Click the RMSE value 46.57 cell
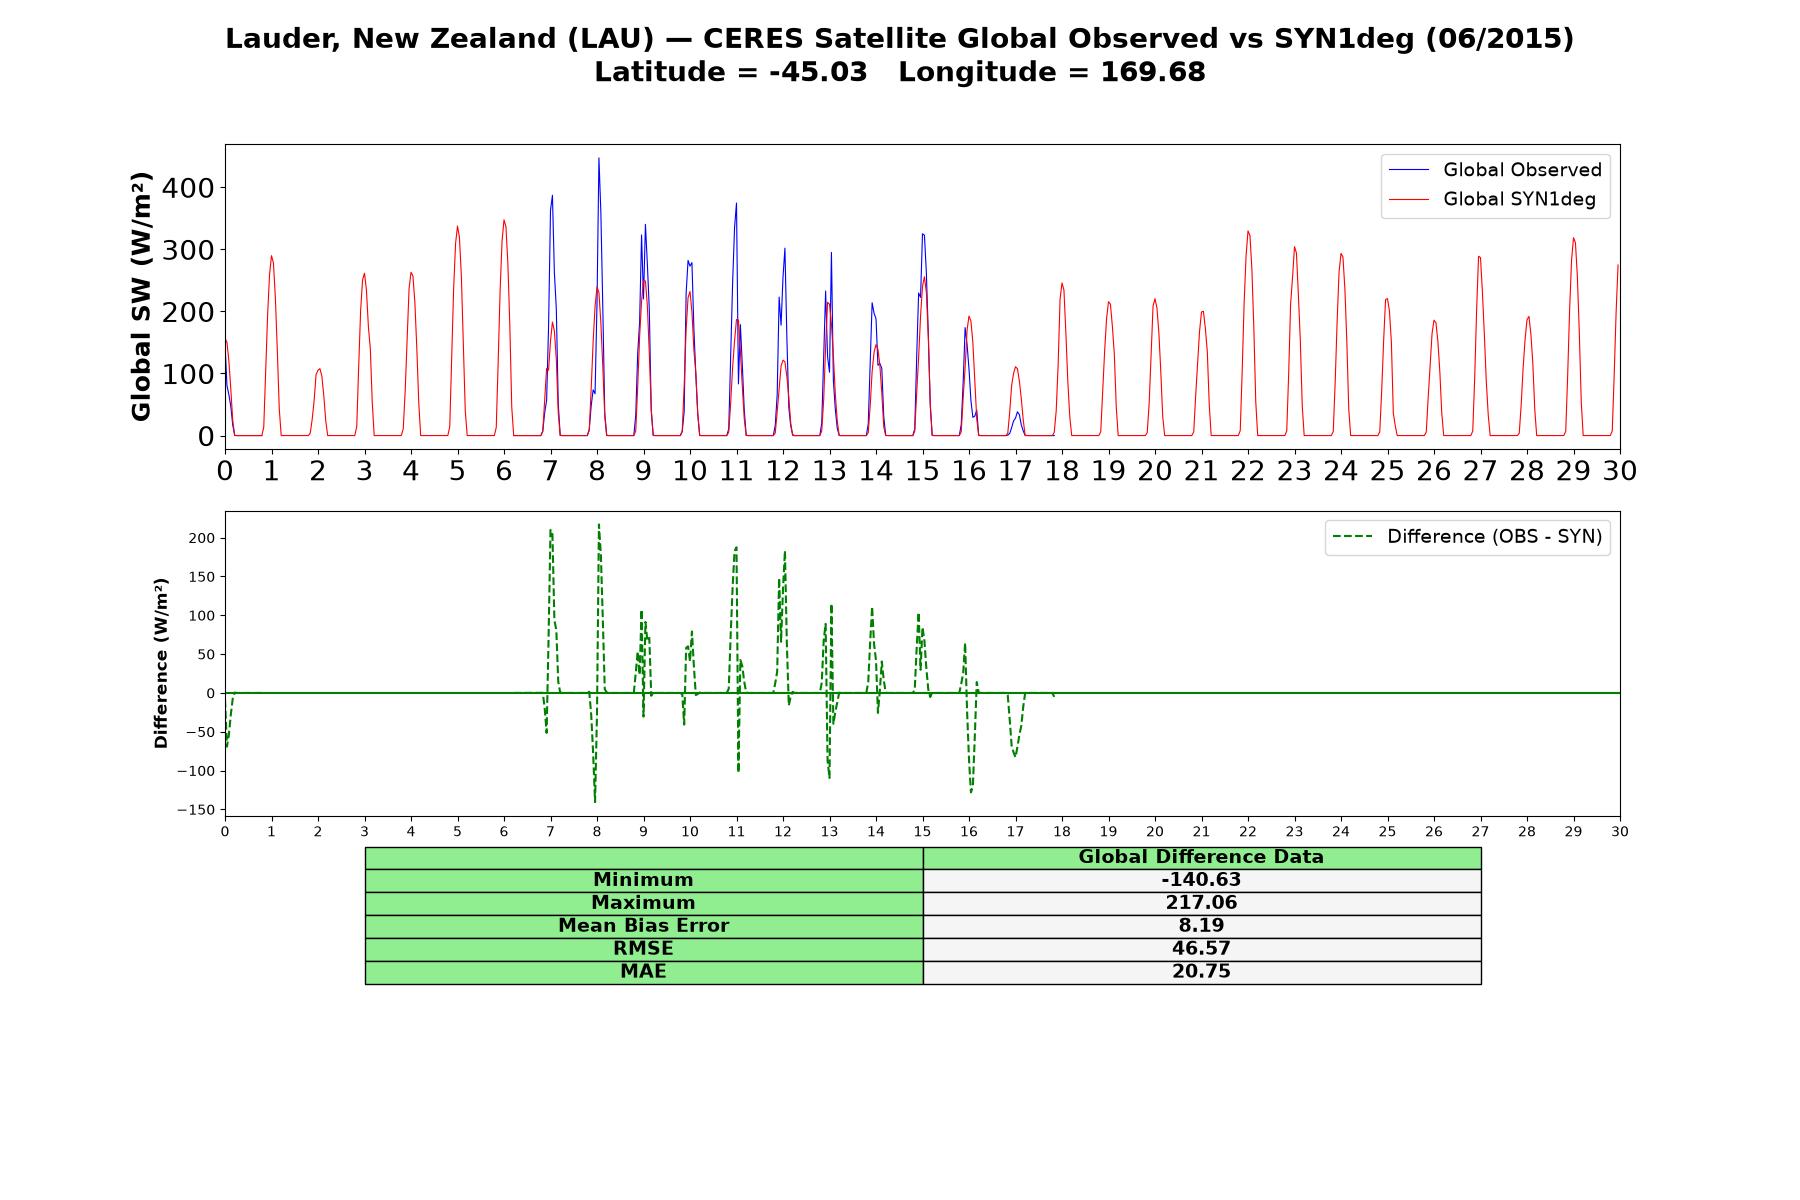The height and width of the screenshot is (1200, 1800). [1201, 949]
